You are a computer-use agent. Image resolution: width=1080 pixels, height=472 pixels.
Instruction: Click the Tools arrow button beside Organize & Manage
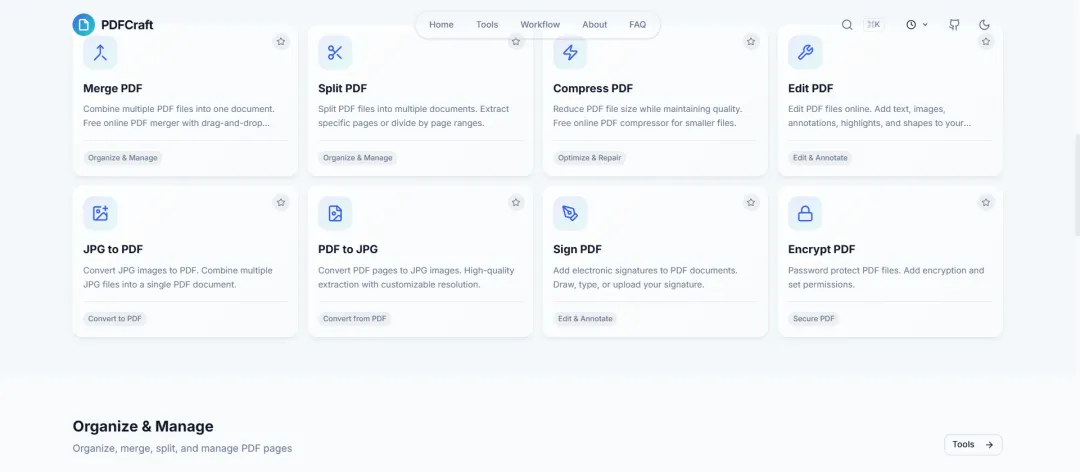(973, 444)
